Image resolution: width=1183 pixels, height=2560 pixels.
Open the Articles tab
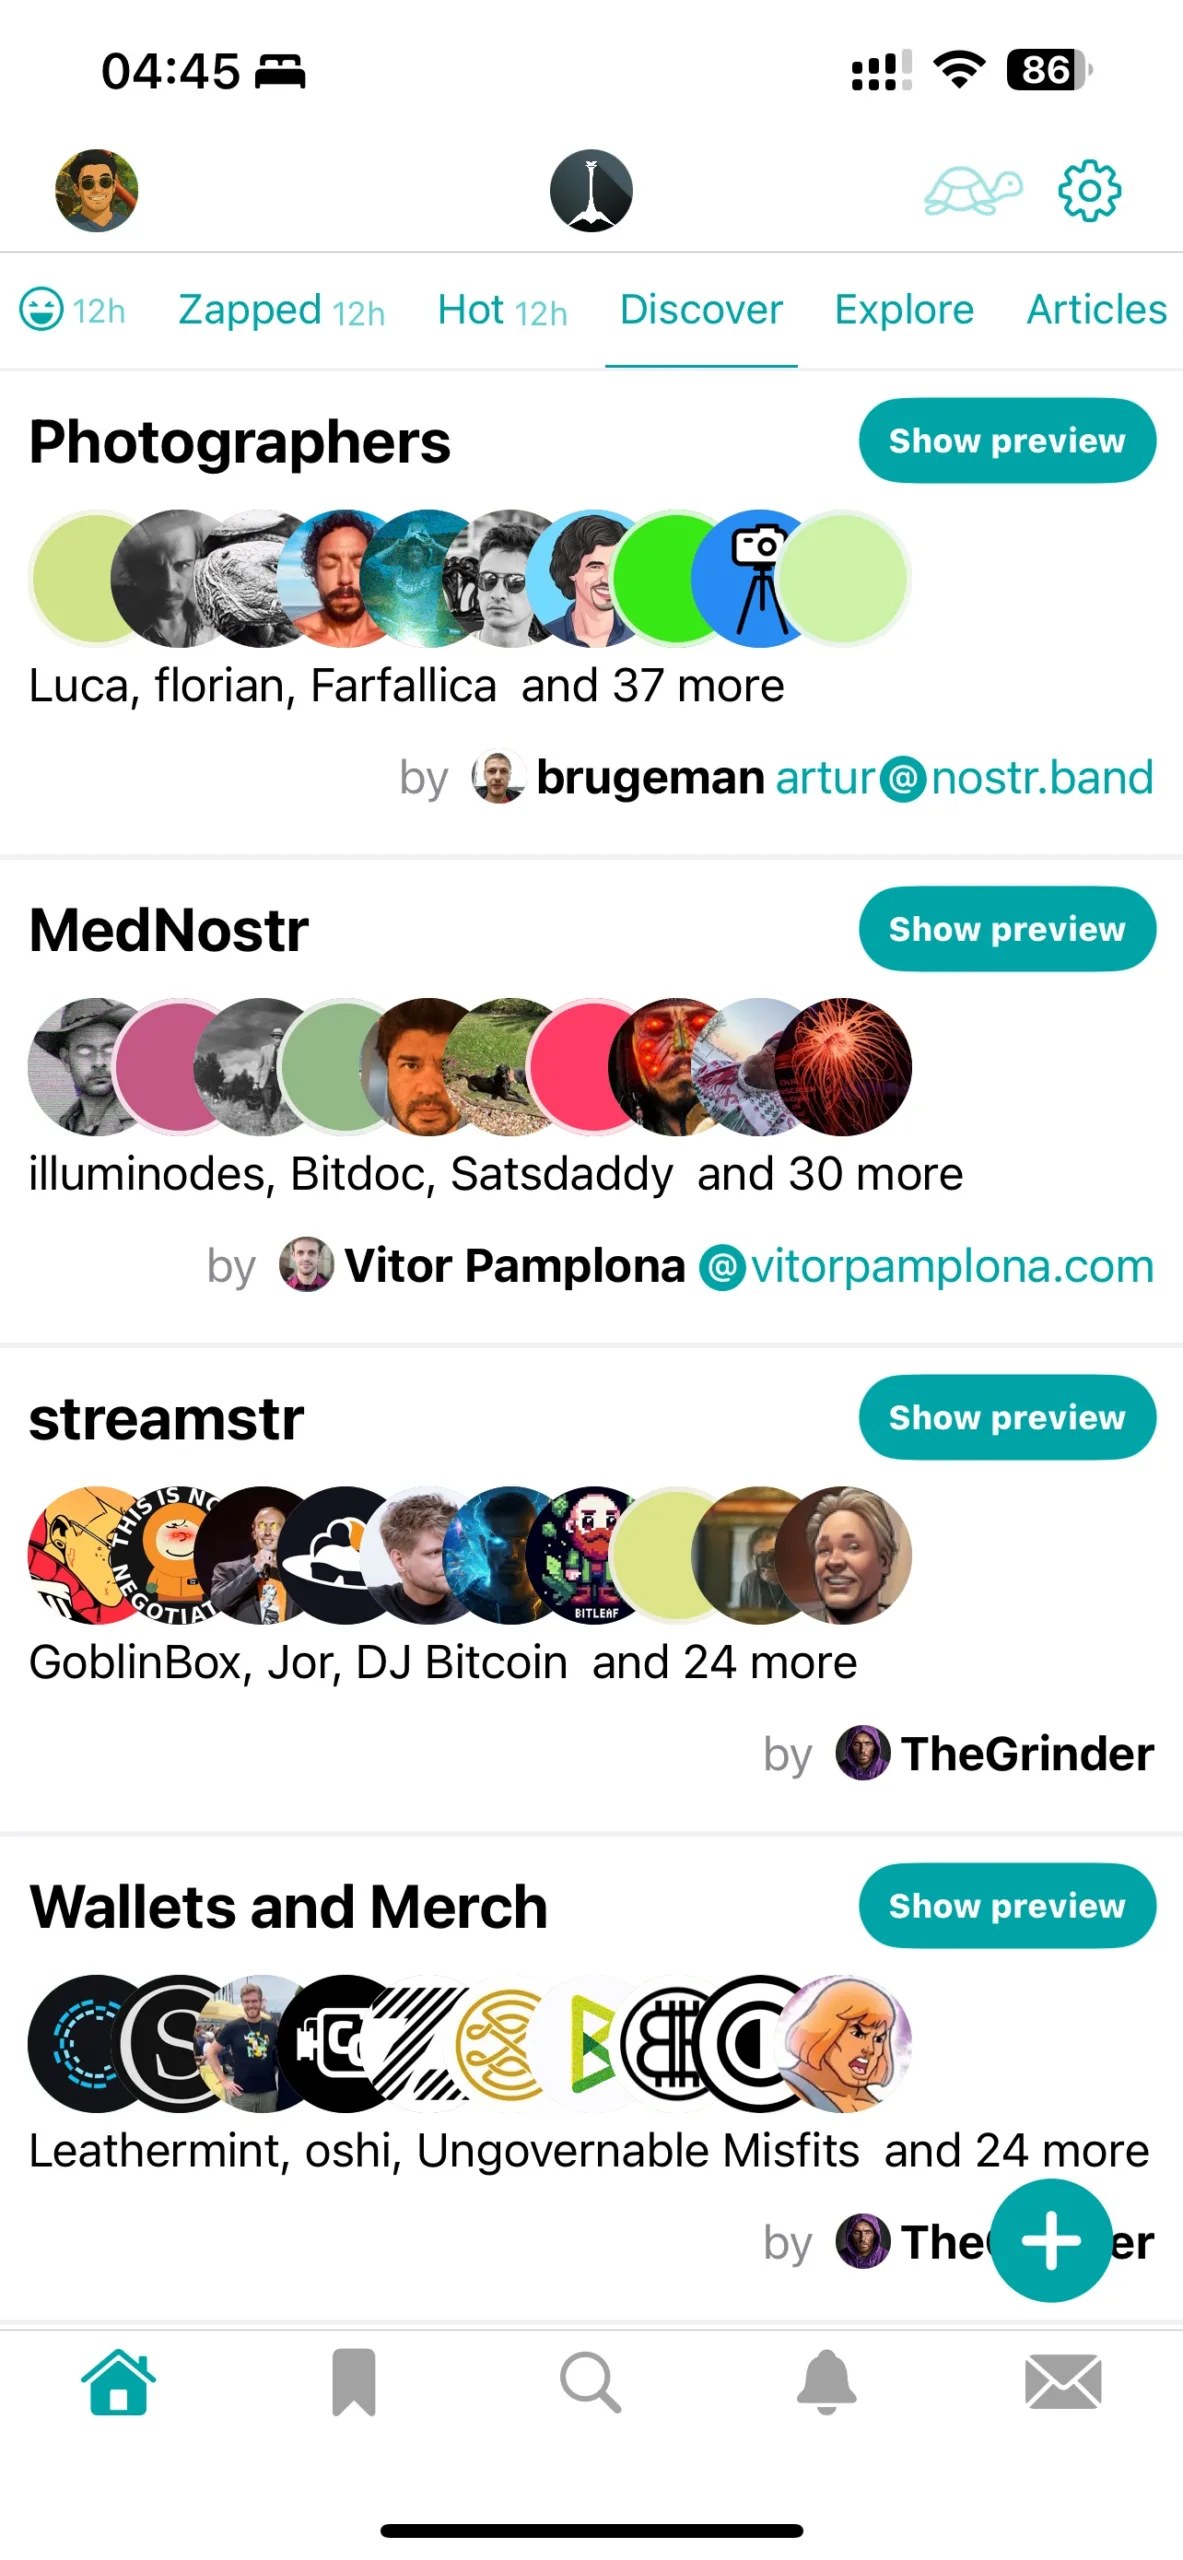[x=1097, y=310]
